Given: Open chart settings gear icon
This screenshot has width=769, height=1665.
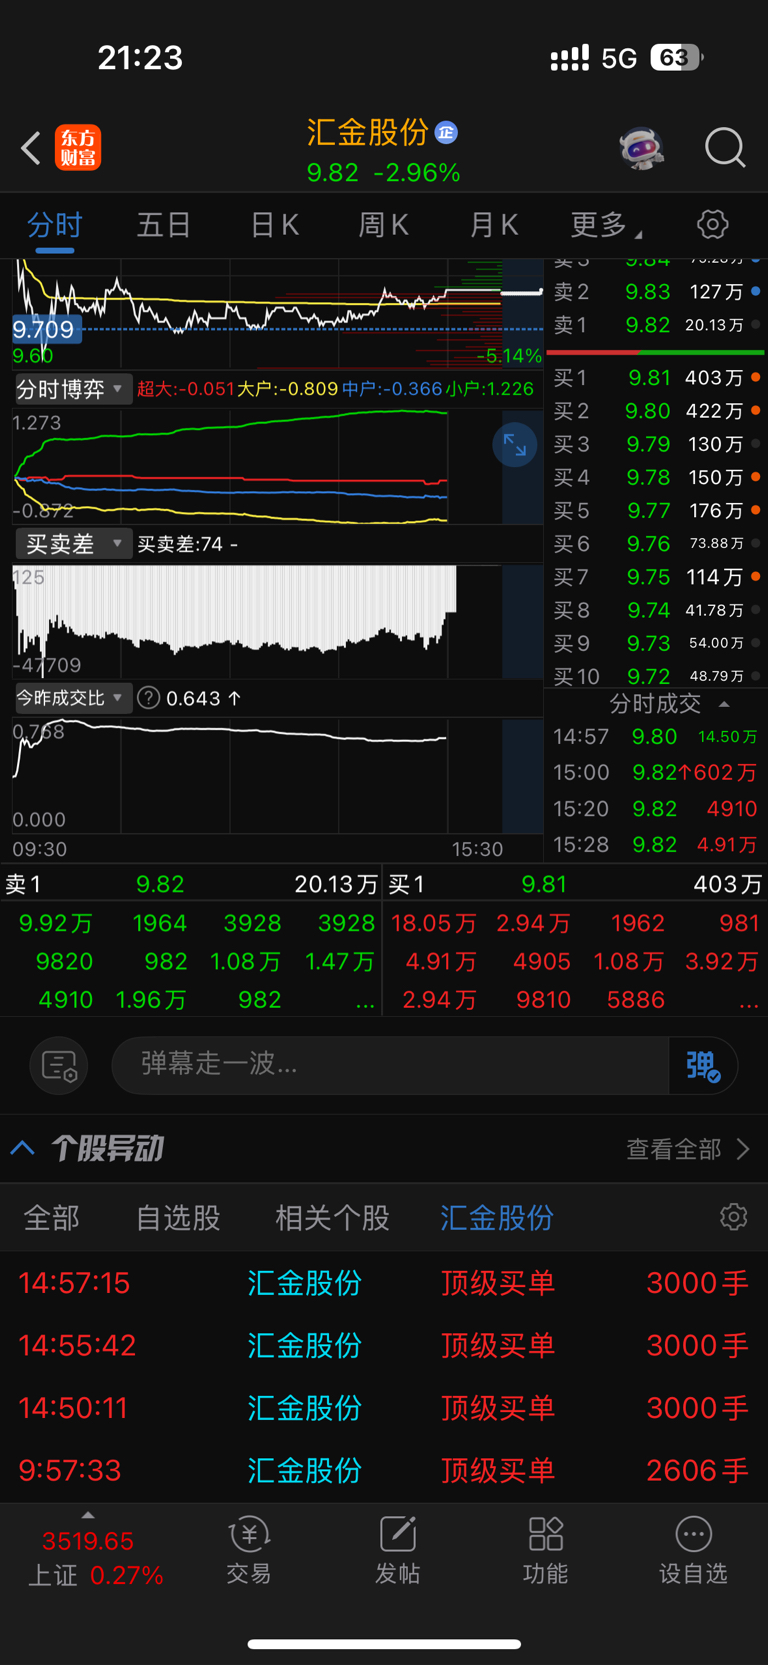Looking at the screenshot, I should [712, 224].
